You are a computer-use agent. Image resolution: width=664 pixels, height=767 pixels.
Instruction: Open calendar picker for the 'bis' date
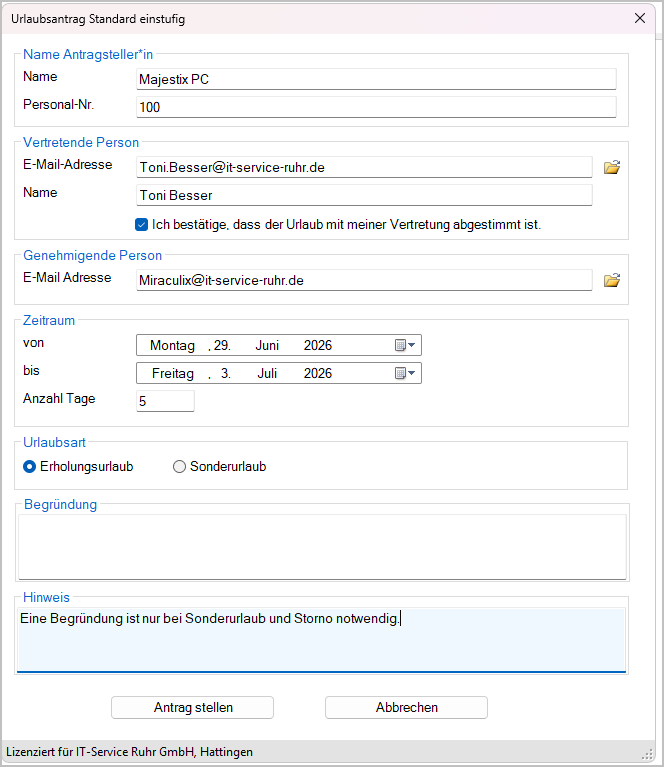(405, 373)
